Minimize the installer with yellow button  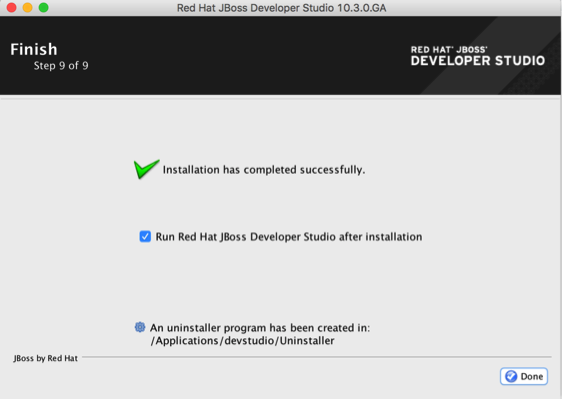(28, 8)
